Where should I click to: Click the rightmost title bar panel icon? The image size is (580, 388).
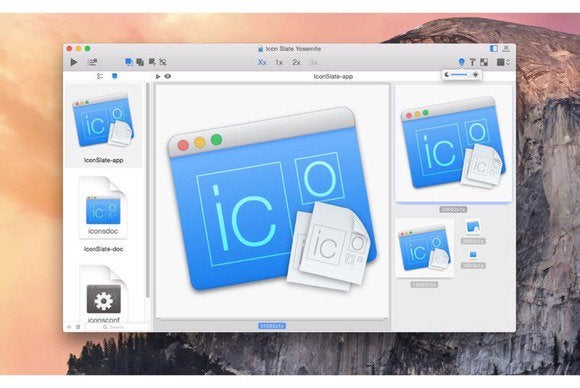pos(506,48)
